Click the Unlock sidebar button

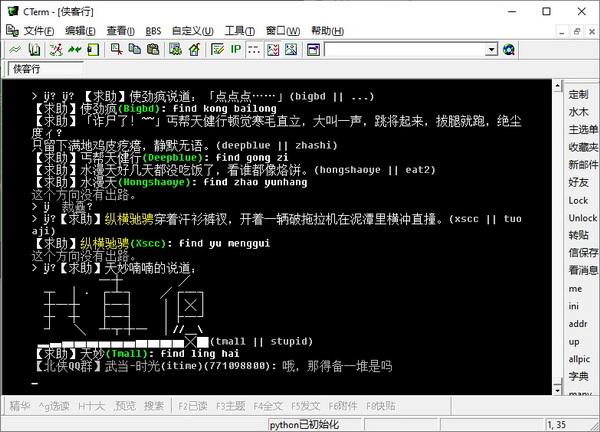click(582, 218)
